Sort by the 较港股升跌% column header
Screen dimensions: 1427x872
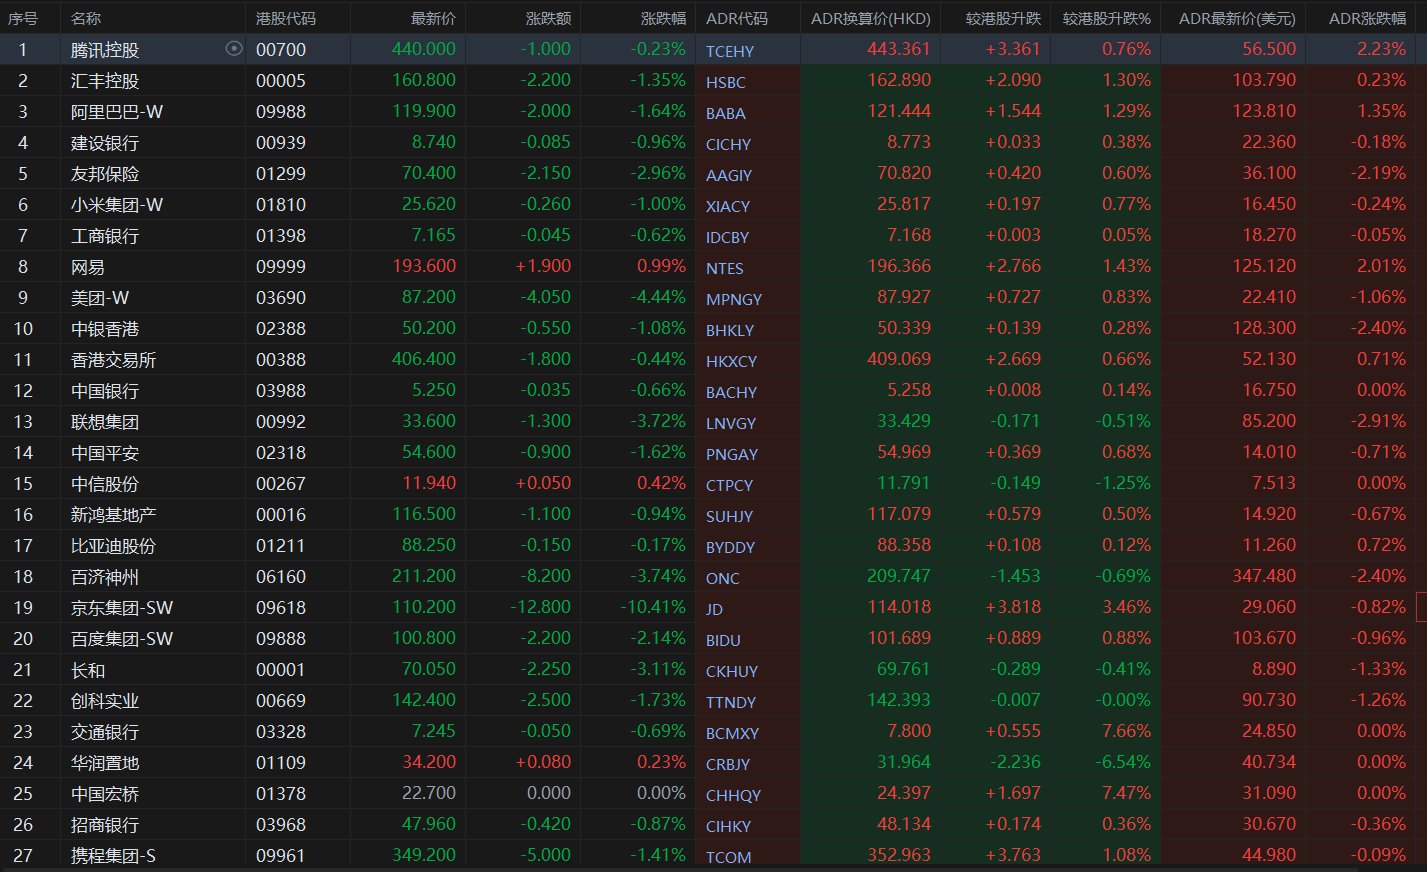coord(1107,18)
